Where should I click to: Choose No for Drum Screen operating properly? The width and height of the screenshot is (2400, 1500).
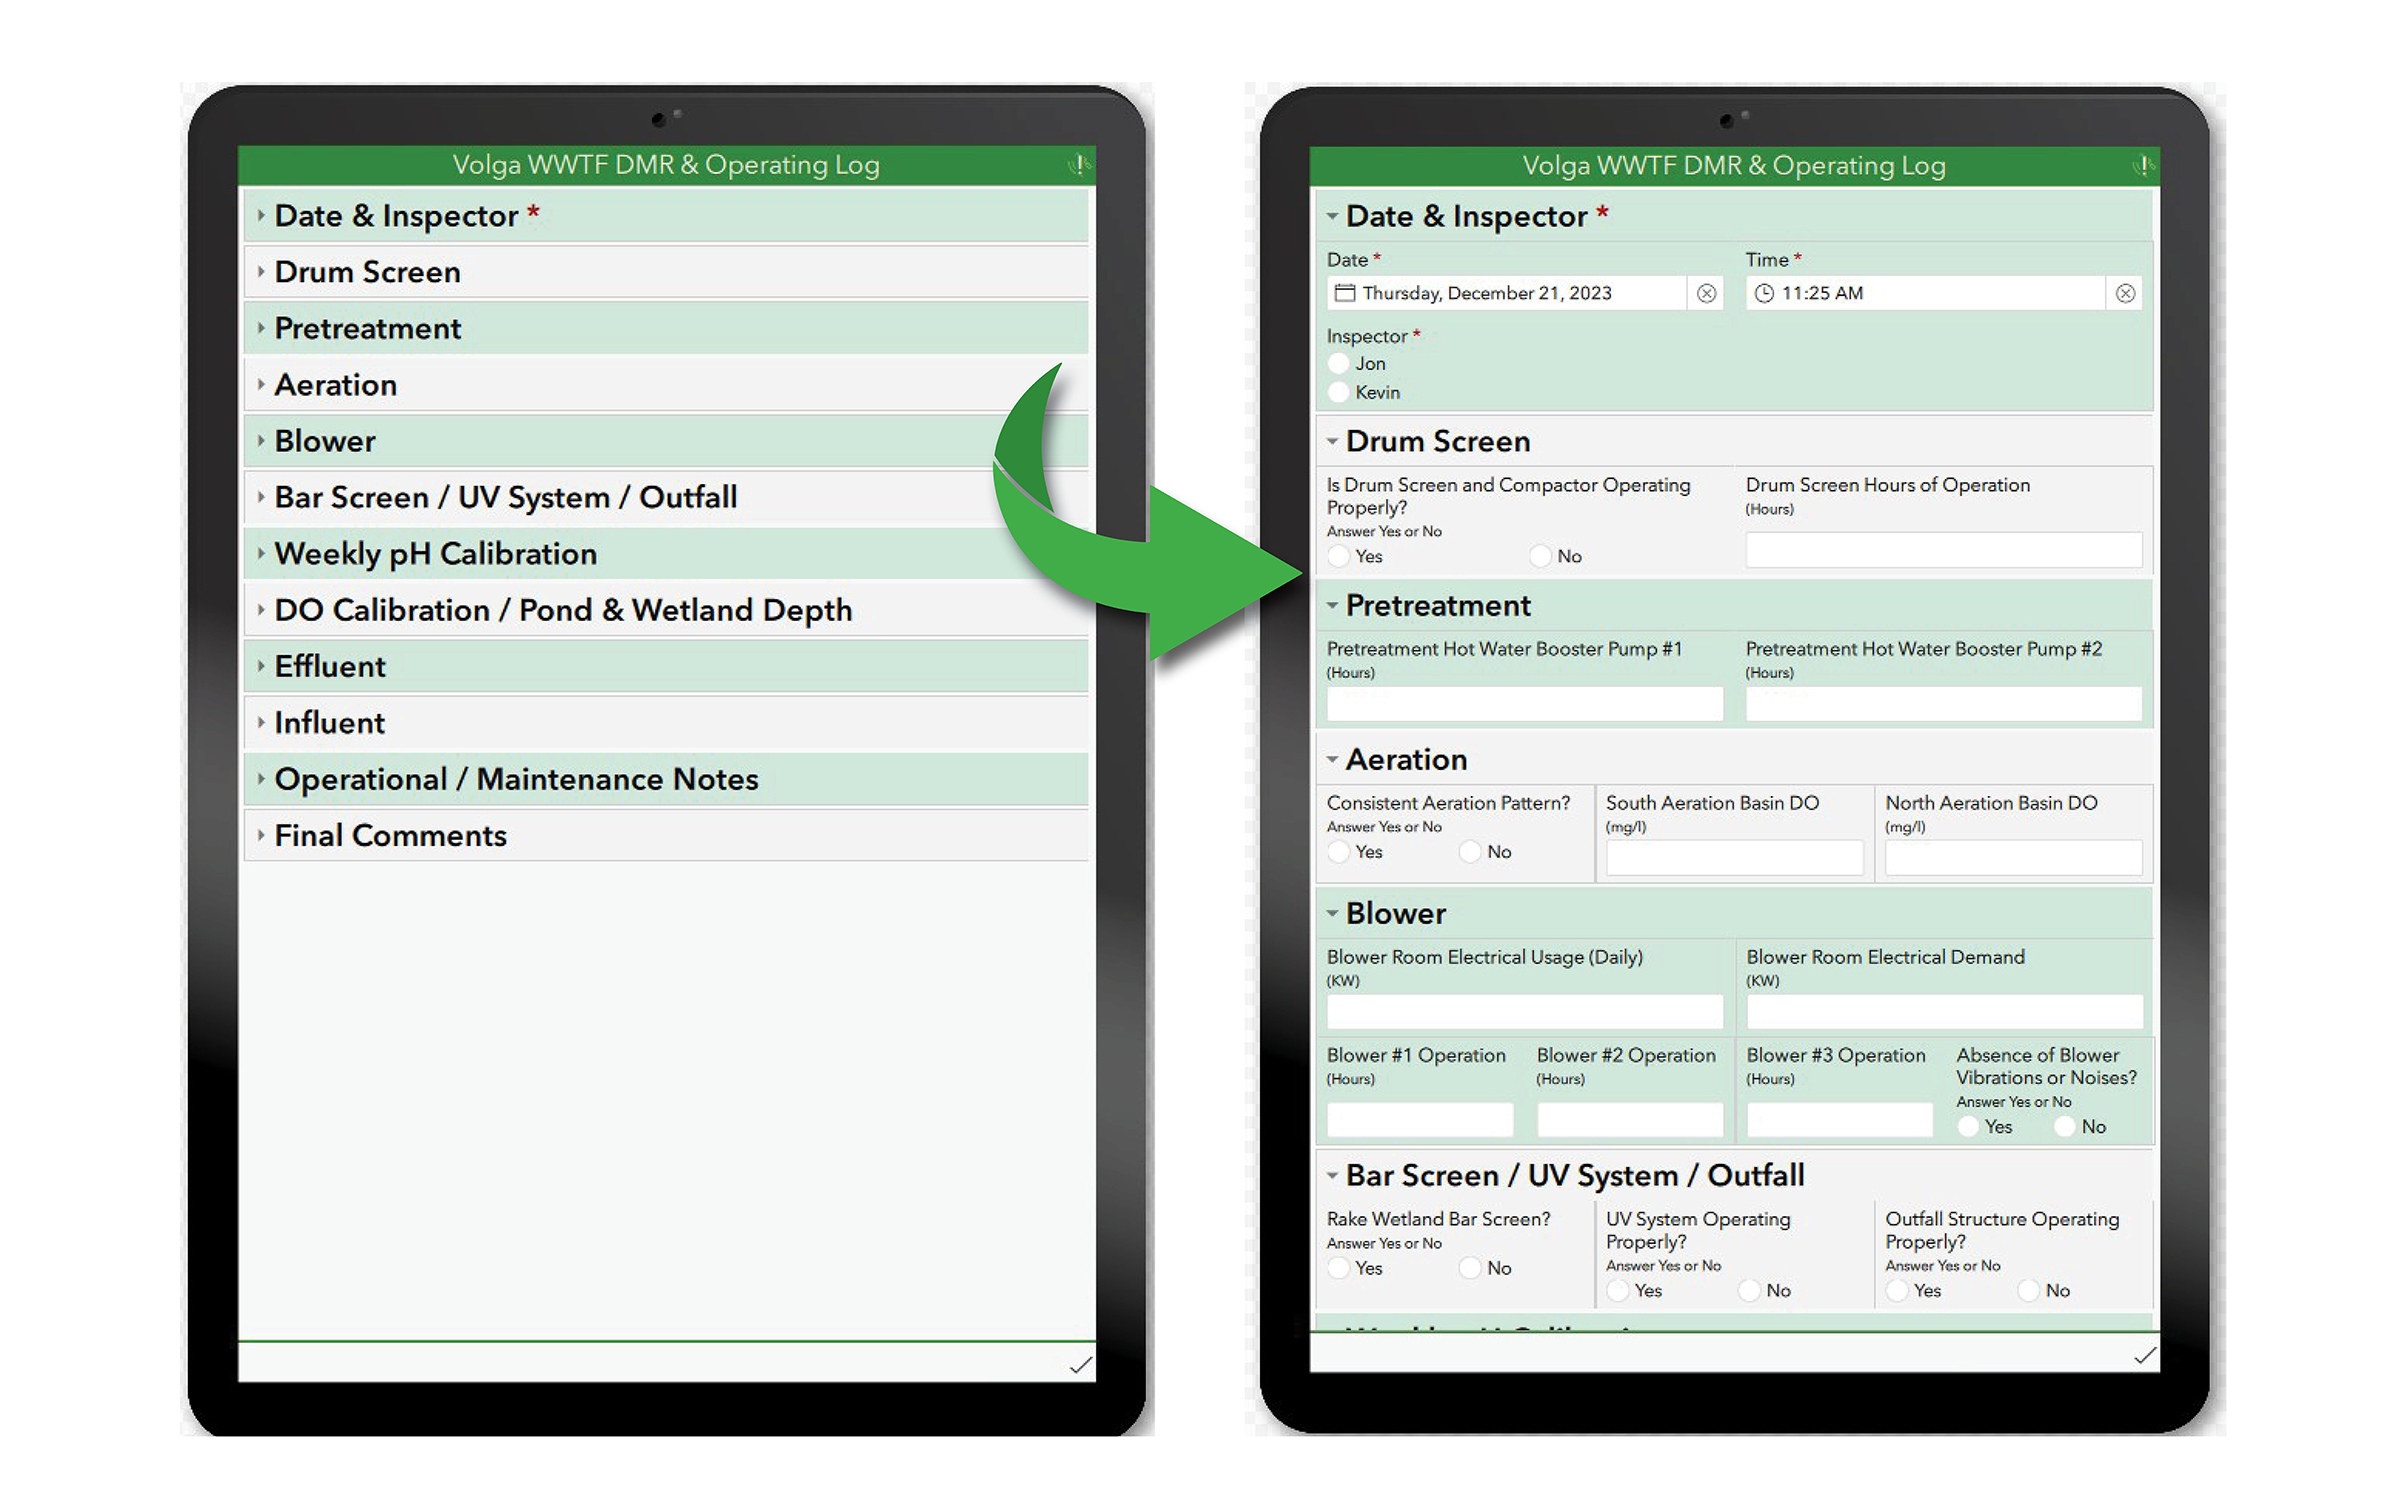click(1541, 556)
